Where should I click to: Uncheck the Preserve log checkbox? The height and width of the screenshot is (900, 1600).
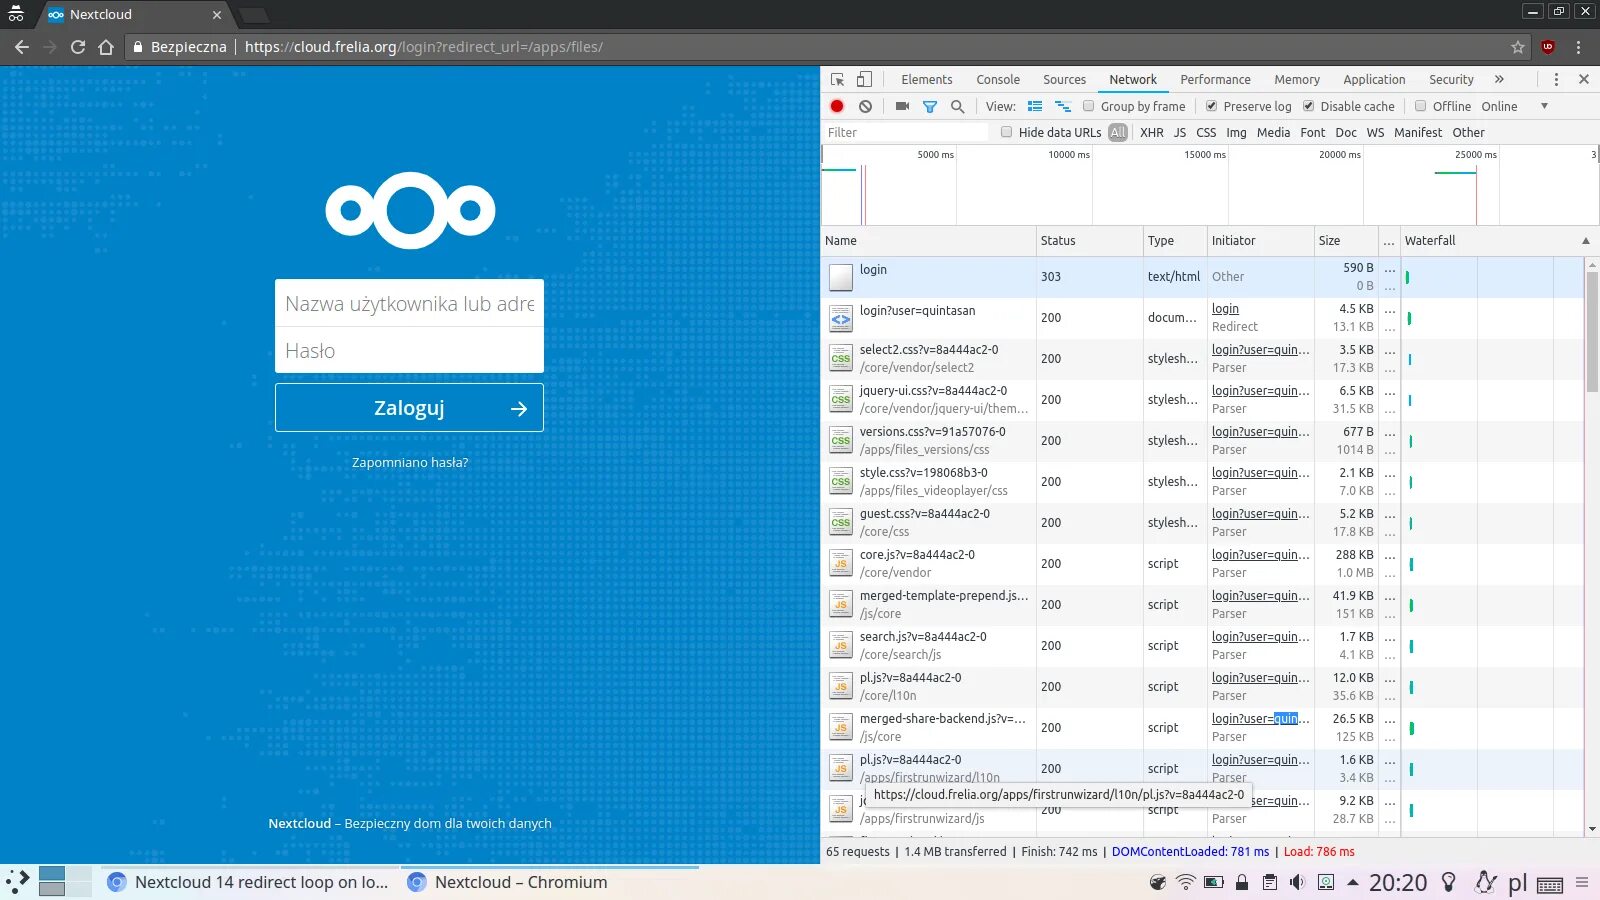pyautogui.click(x=1212, y=106)
